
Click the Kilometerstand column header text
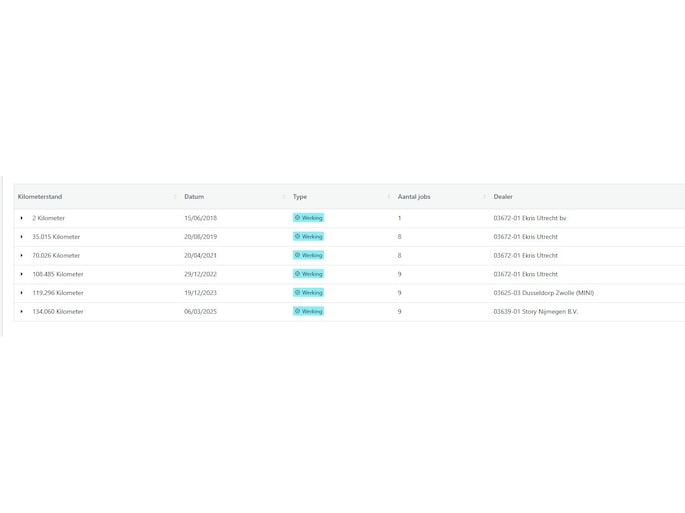tap(40, 197)
